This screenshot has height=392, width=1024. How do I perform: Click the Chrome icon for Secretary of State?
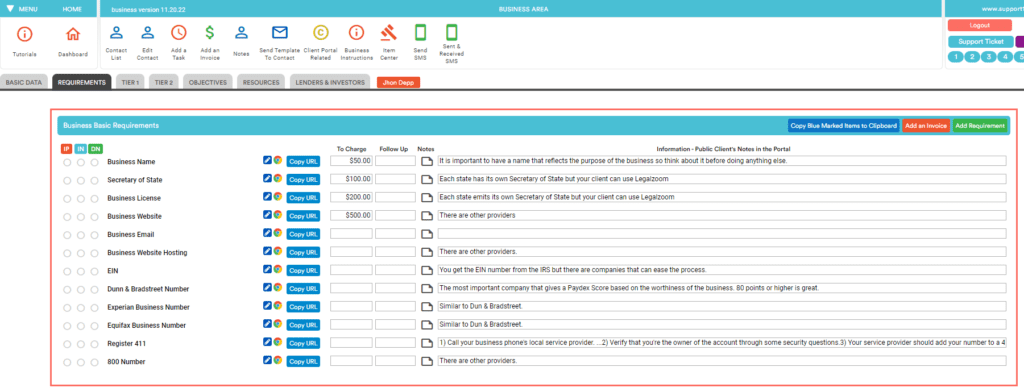click(278, 178)
